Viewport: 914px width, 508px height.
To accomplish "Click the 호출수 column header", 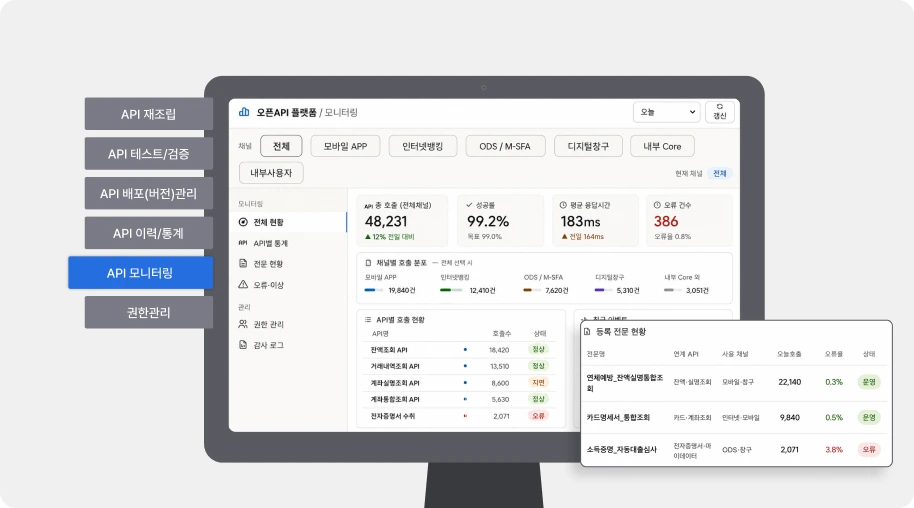I will click(501, 334).
